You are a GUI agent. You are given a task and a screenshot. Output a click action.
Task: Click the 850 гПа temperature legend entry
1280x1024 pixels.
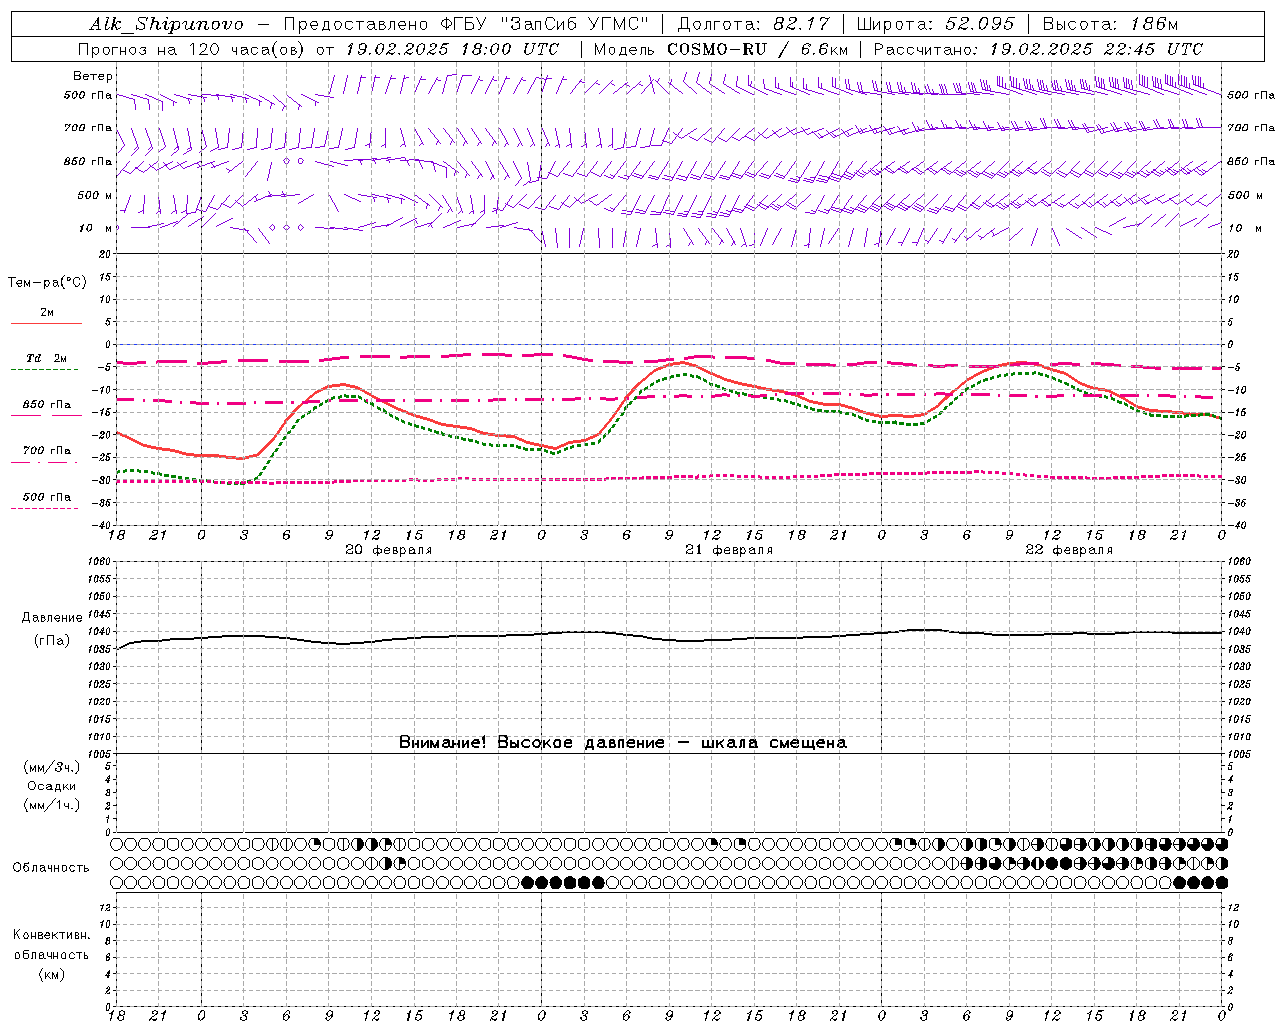(46, 404)
